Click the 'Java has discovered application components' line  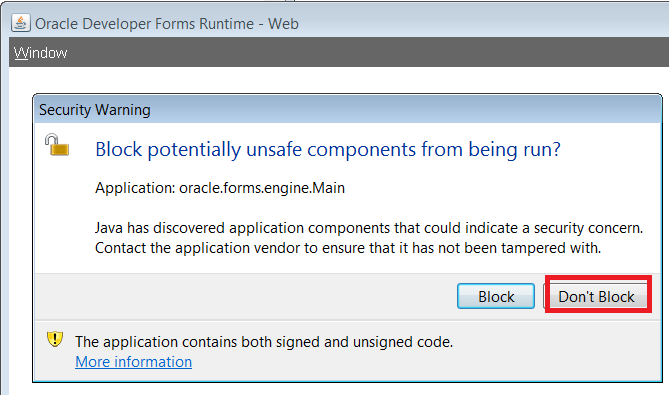click(369, 228)
